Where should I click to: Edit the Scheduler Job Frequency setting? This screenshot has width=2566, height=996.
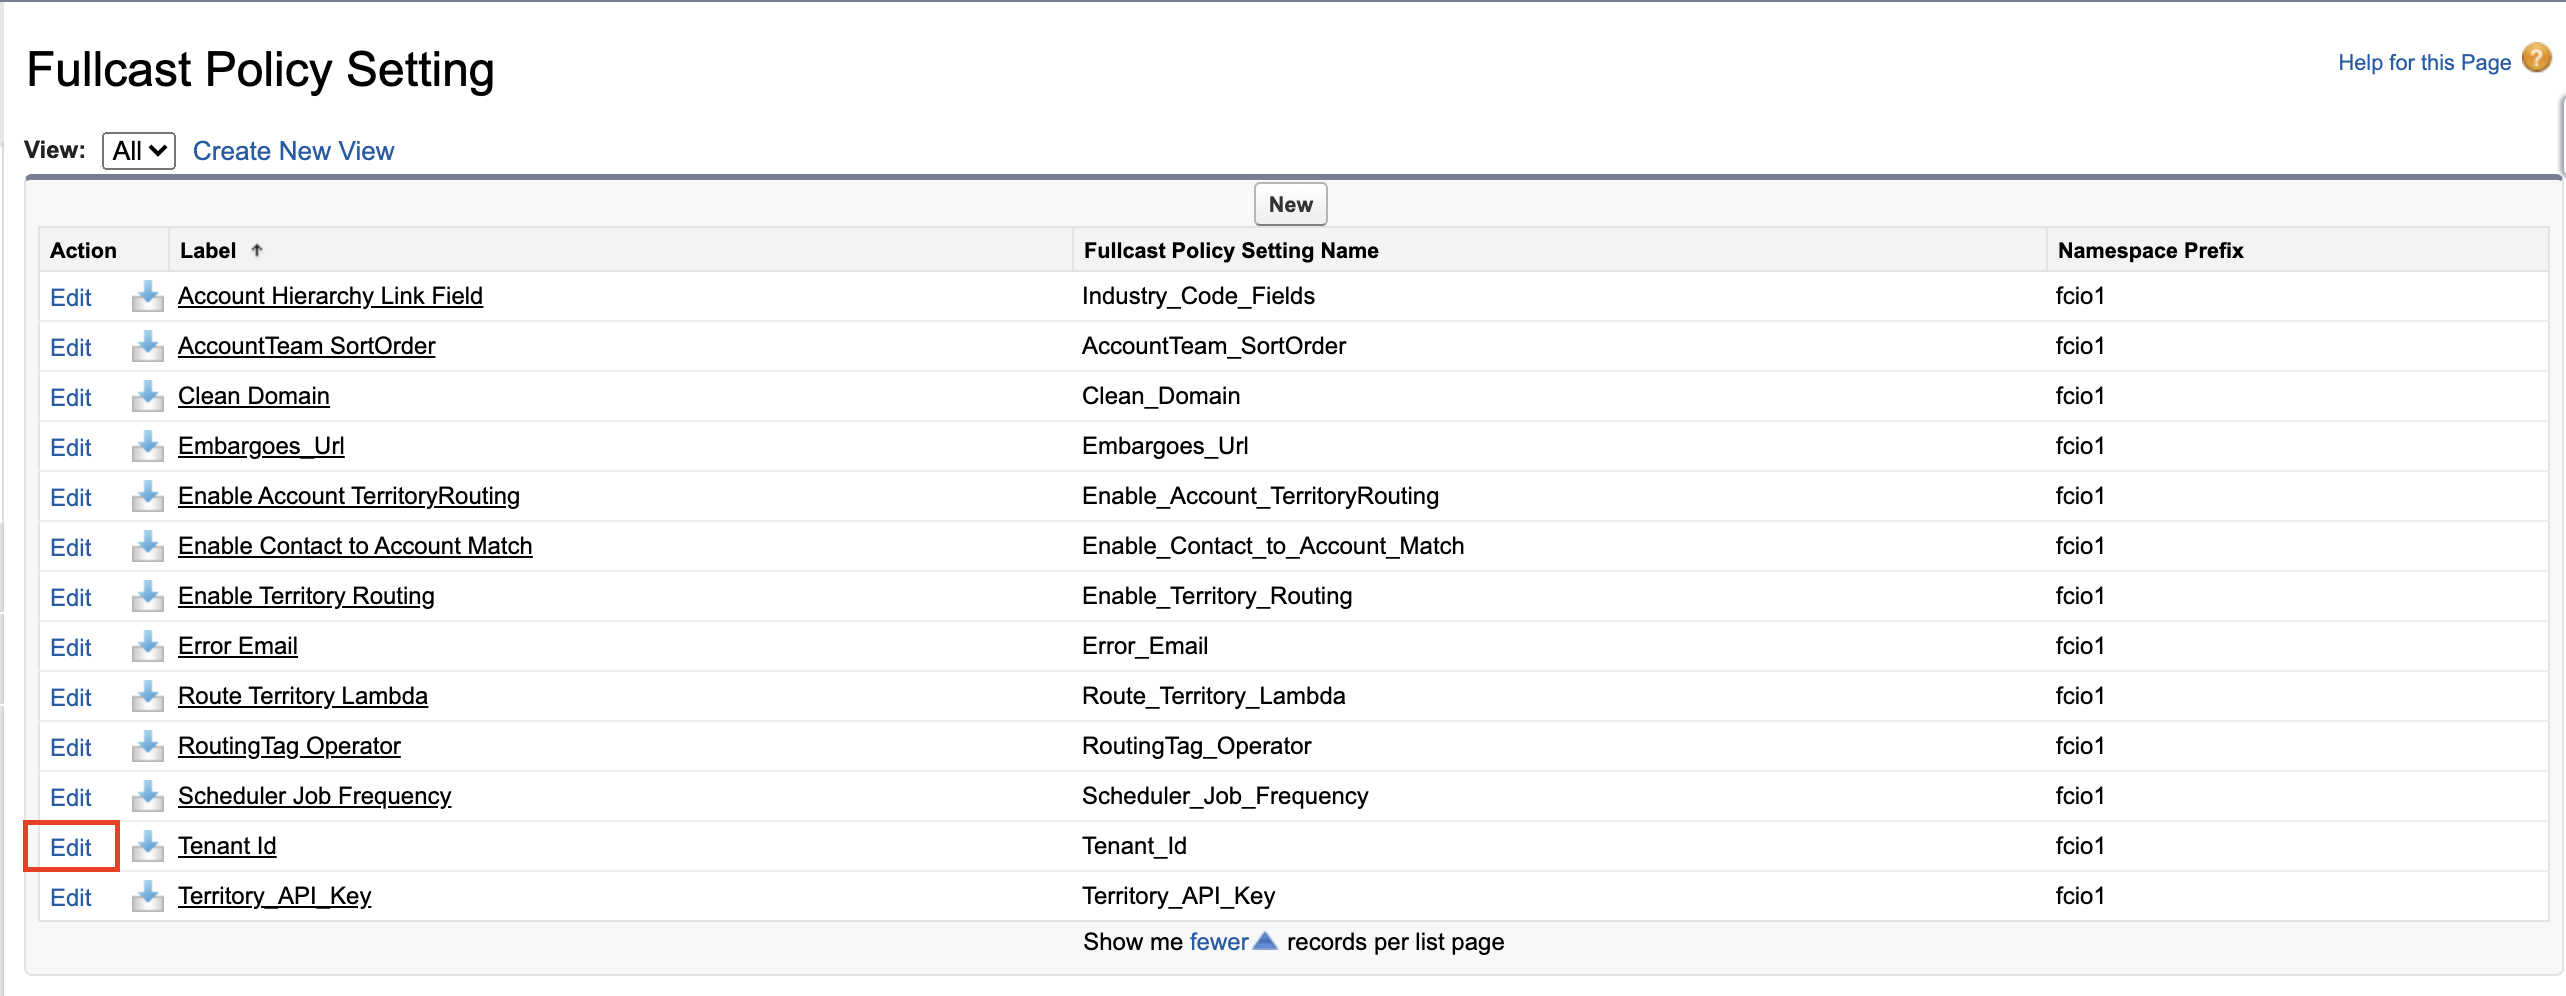pyautogui.click(x=71, y=797)
